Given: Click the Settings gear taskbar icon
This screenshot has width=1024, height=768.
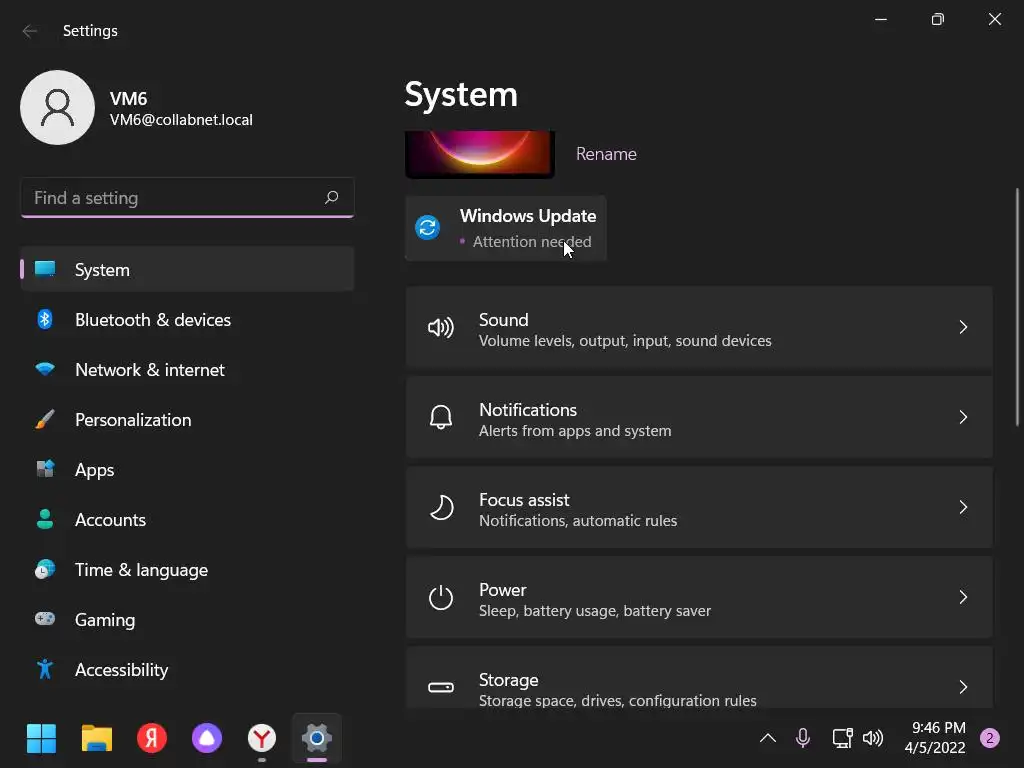Looking at the screenshot, I should click(317, 739).
